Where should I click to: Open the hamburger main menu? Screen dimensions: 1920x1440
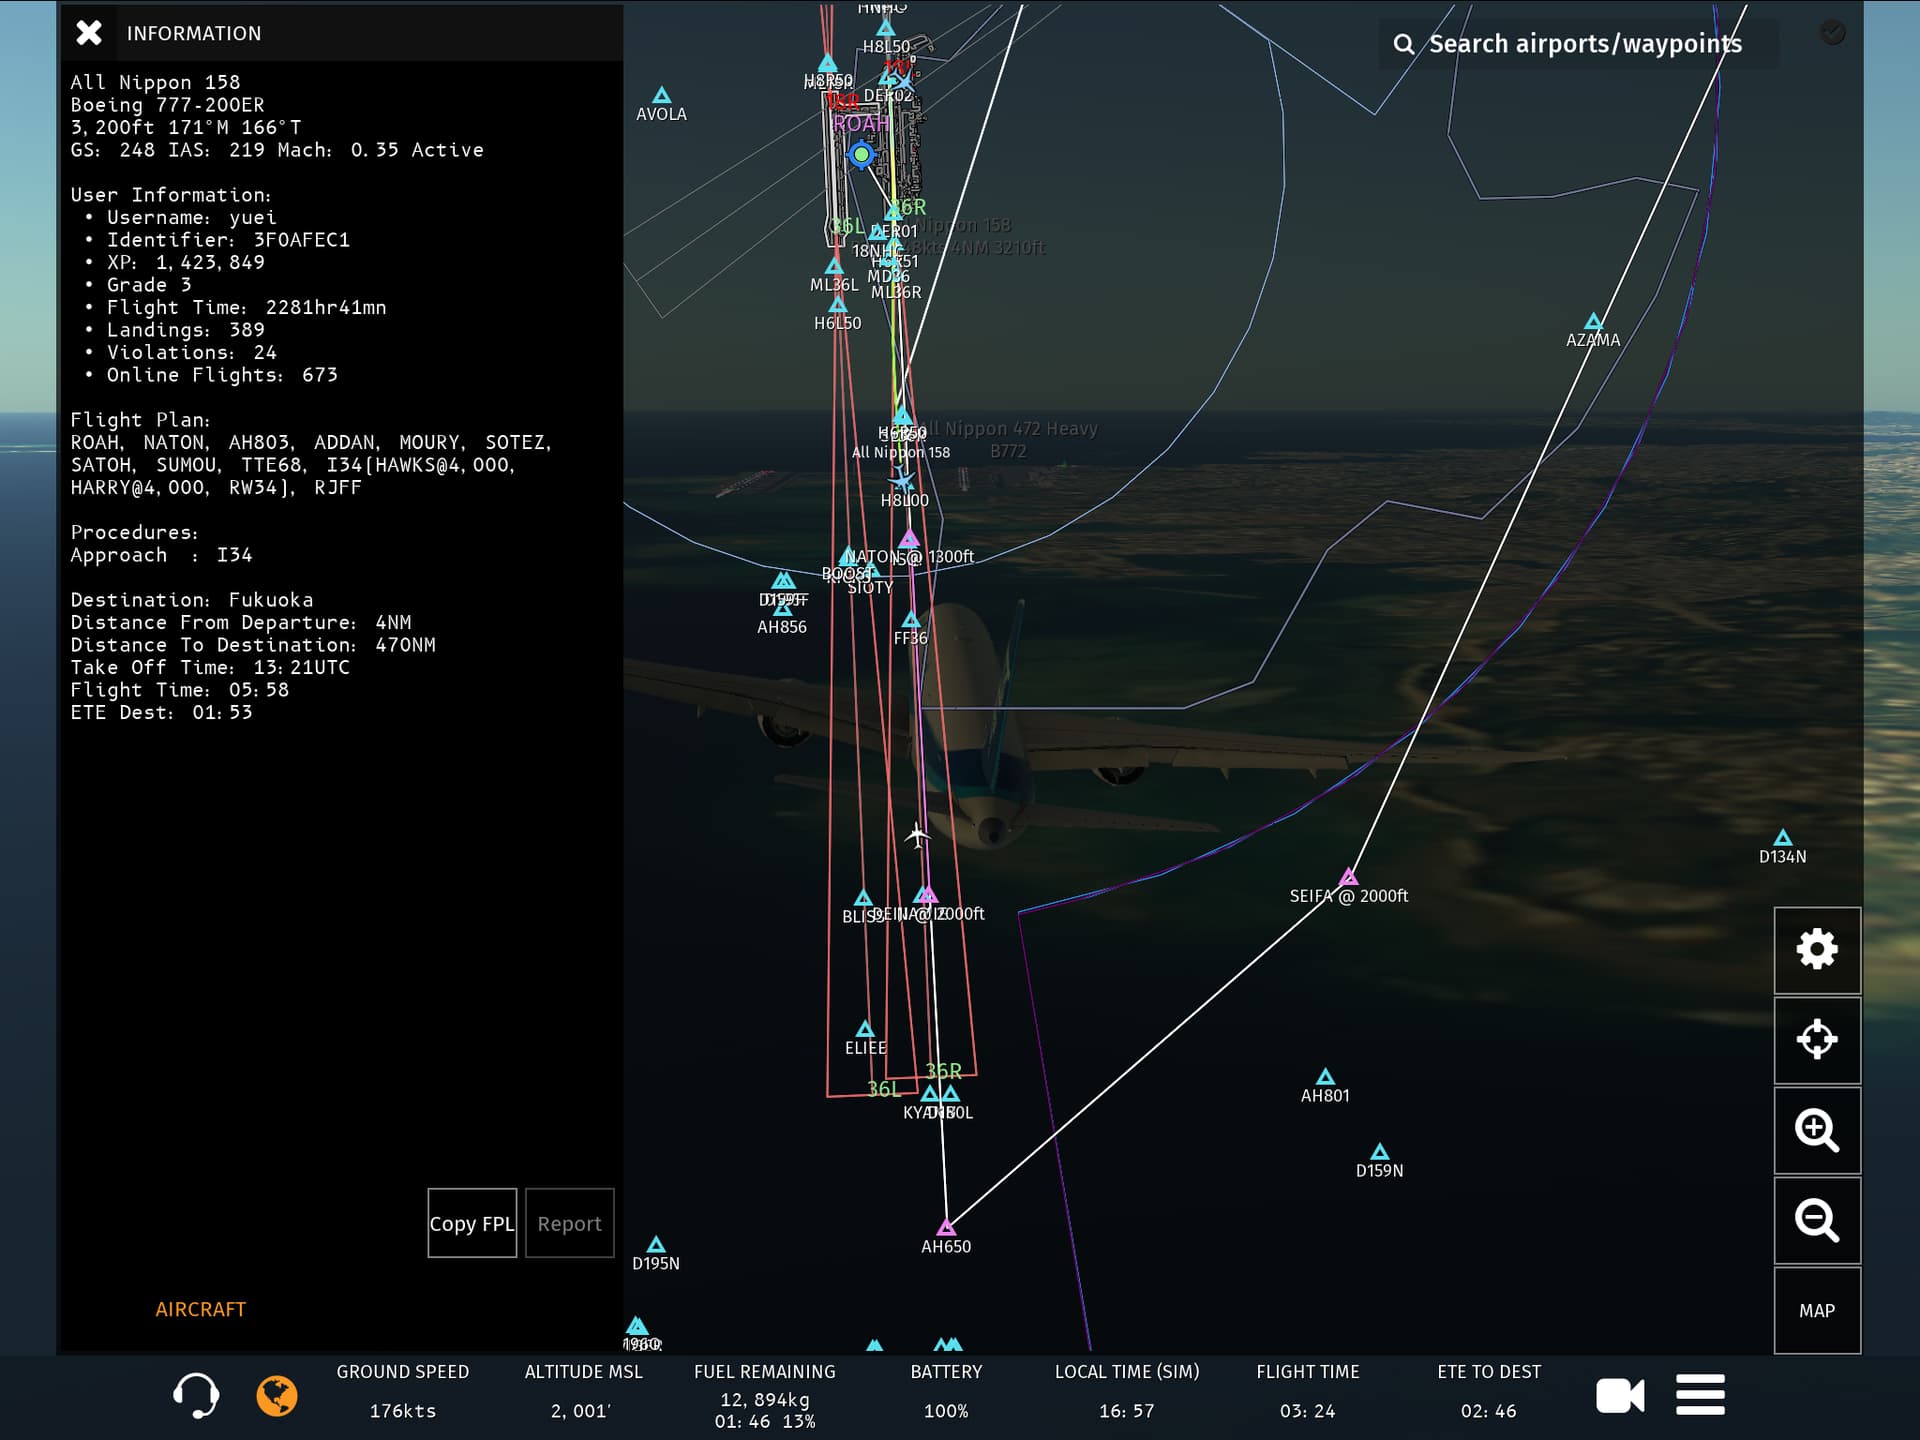click(1700, 1395)
